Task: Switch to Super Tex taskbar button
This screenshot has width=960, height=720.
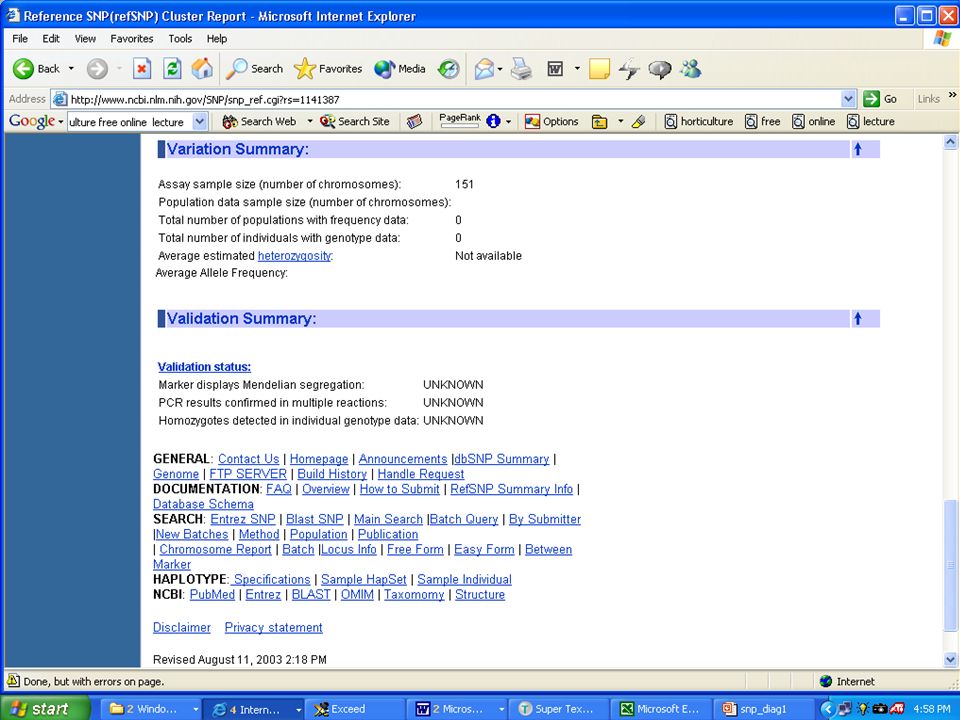Action: coord(559,709)
